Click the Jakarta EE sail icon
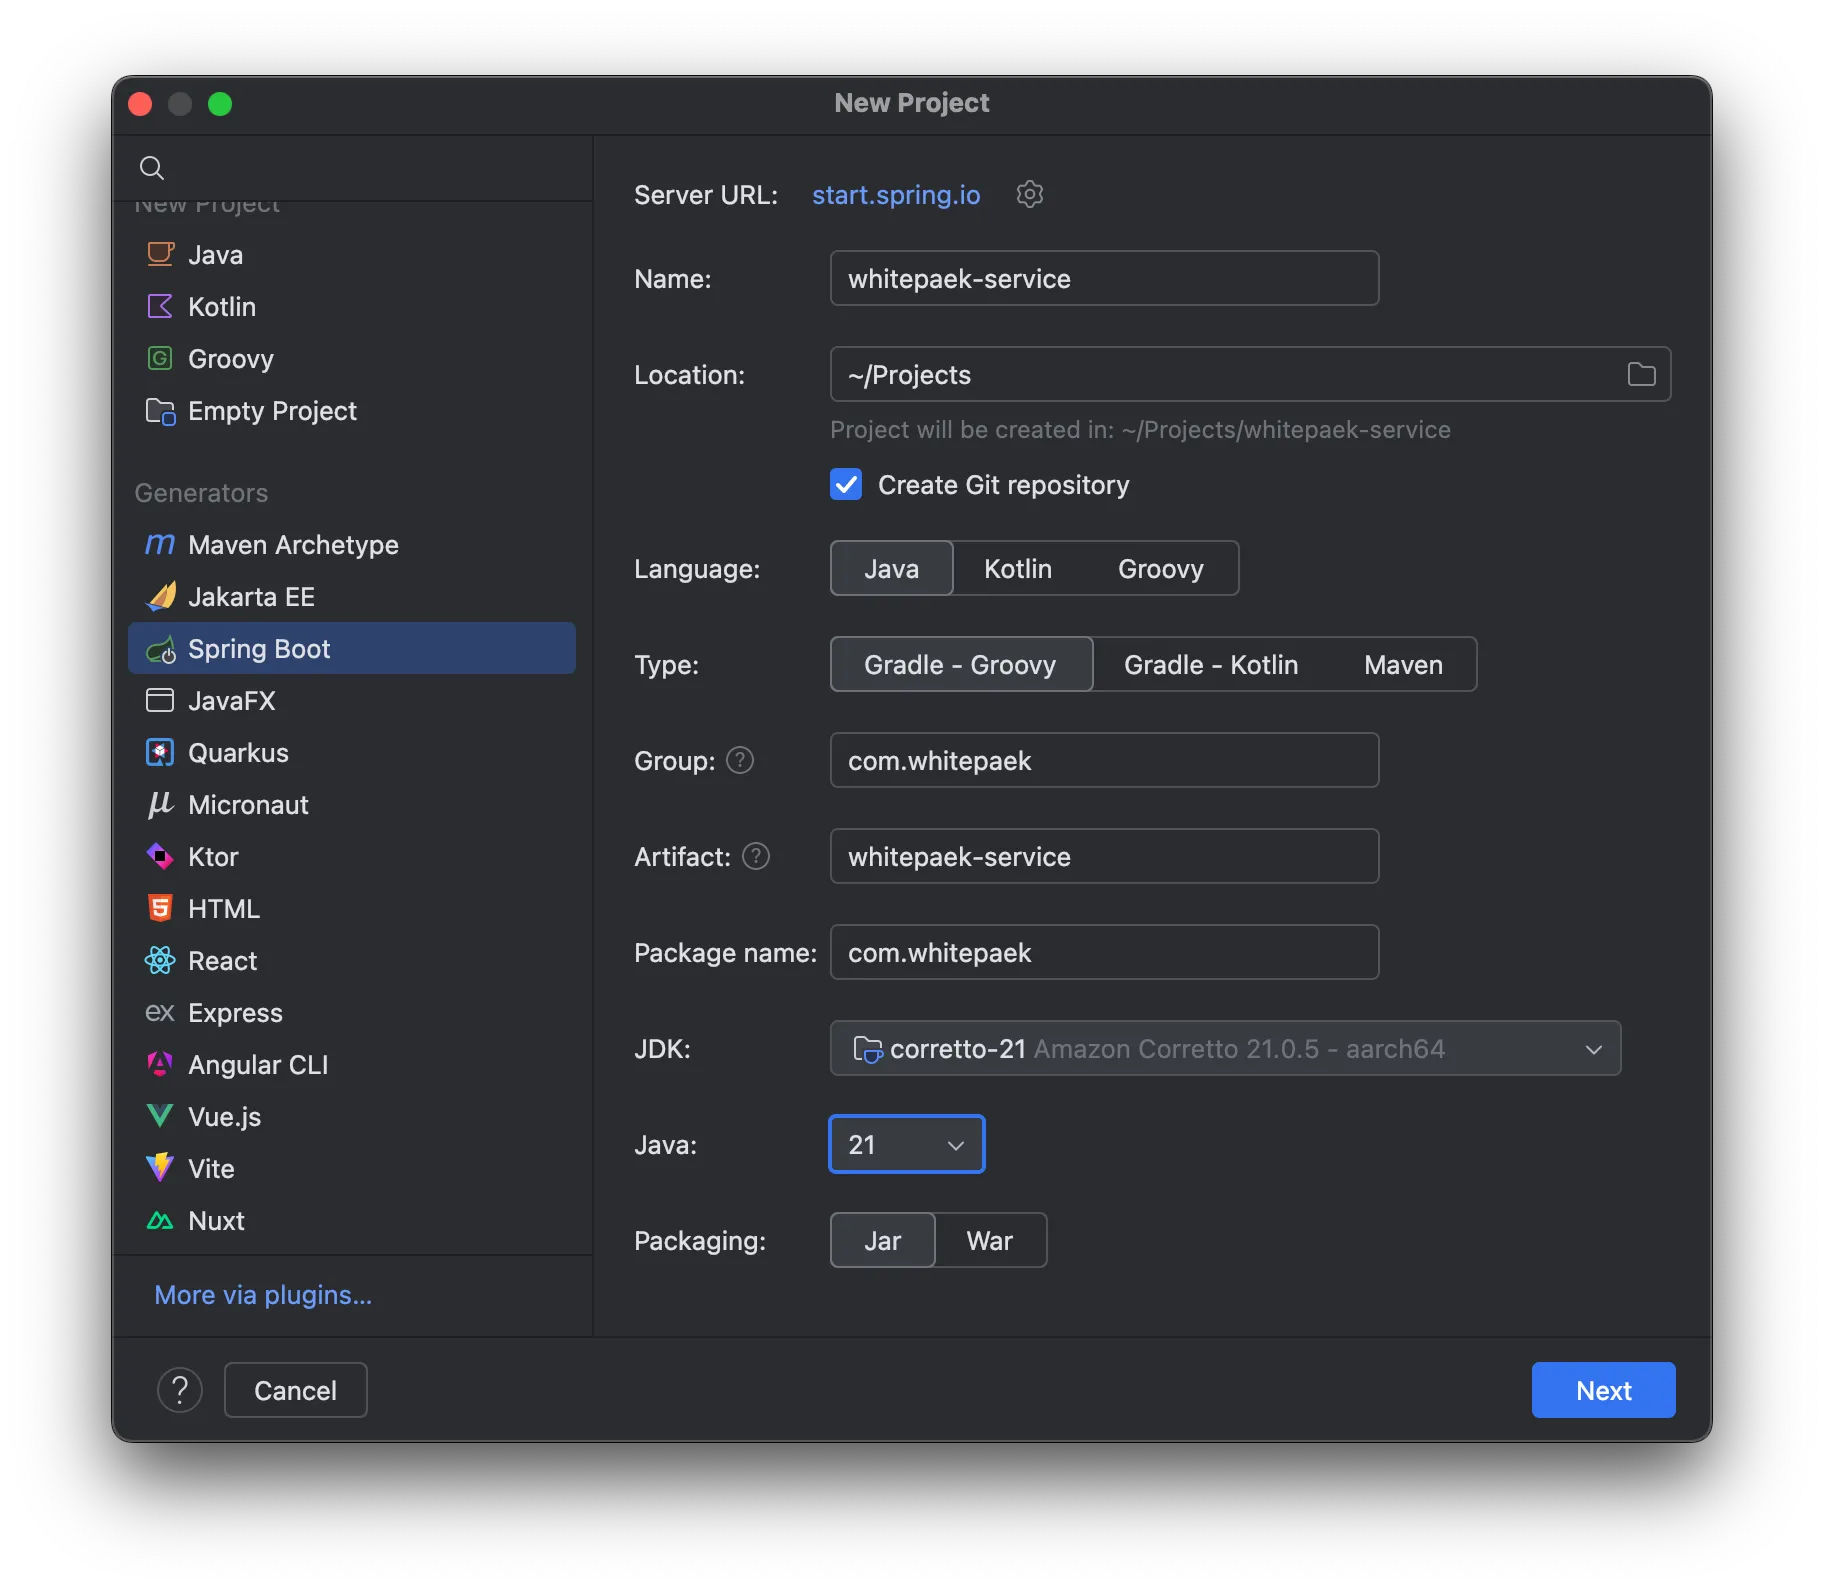 pyautogui.click(x=160, y=596)
